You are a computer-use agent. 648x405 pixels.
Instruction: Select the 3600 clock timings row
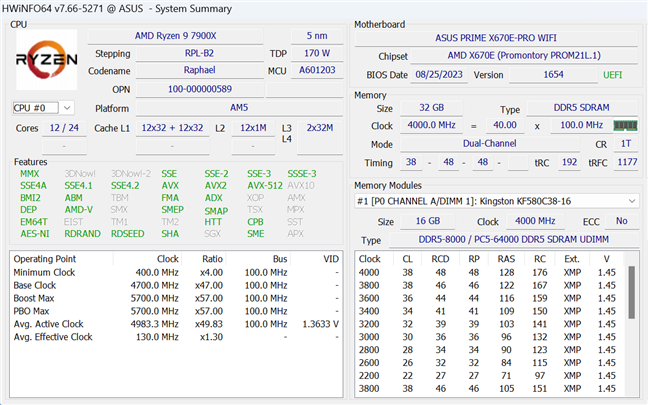pos(491,298)
